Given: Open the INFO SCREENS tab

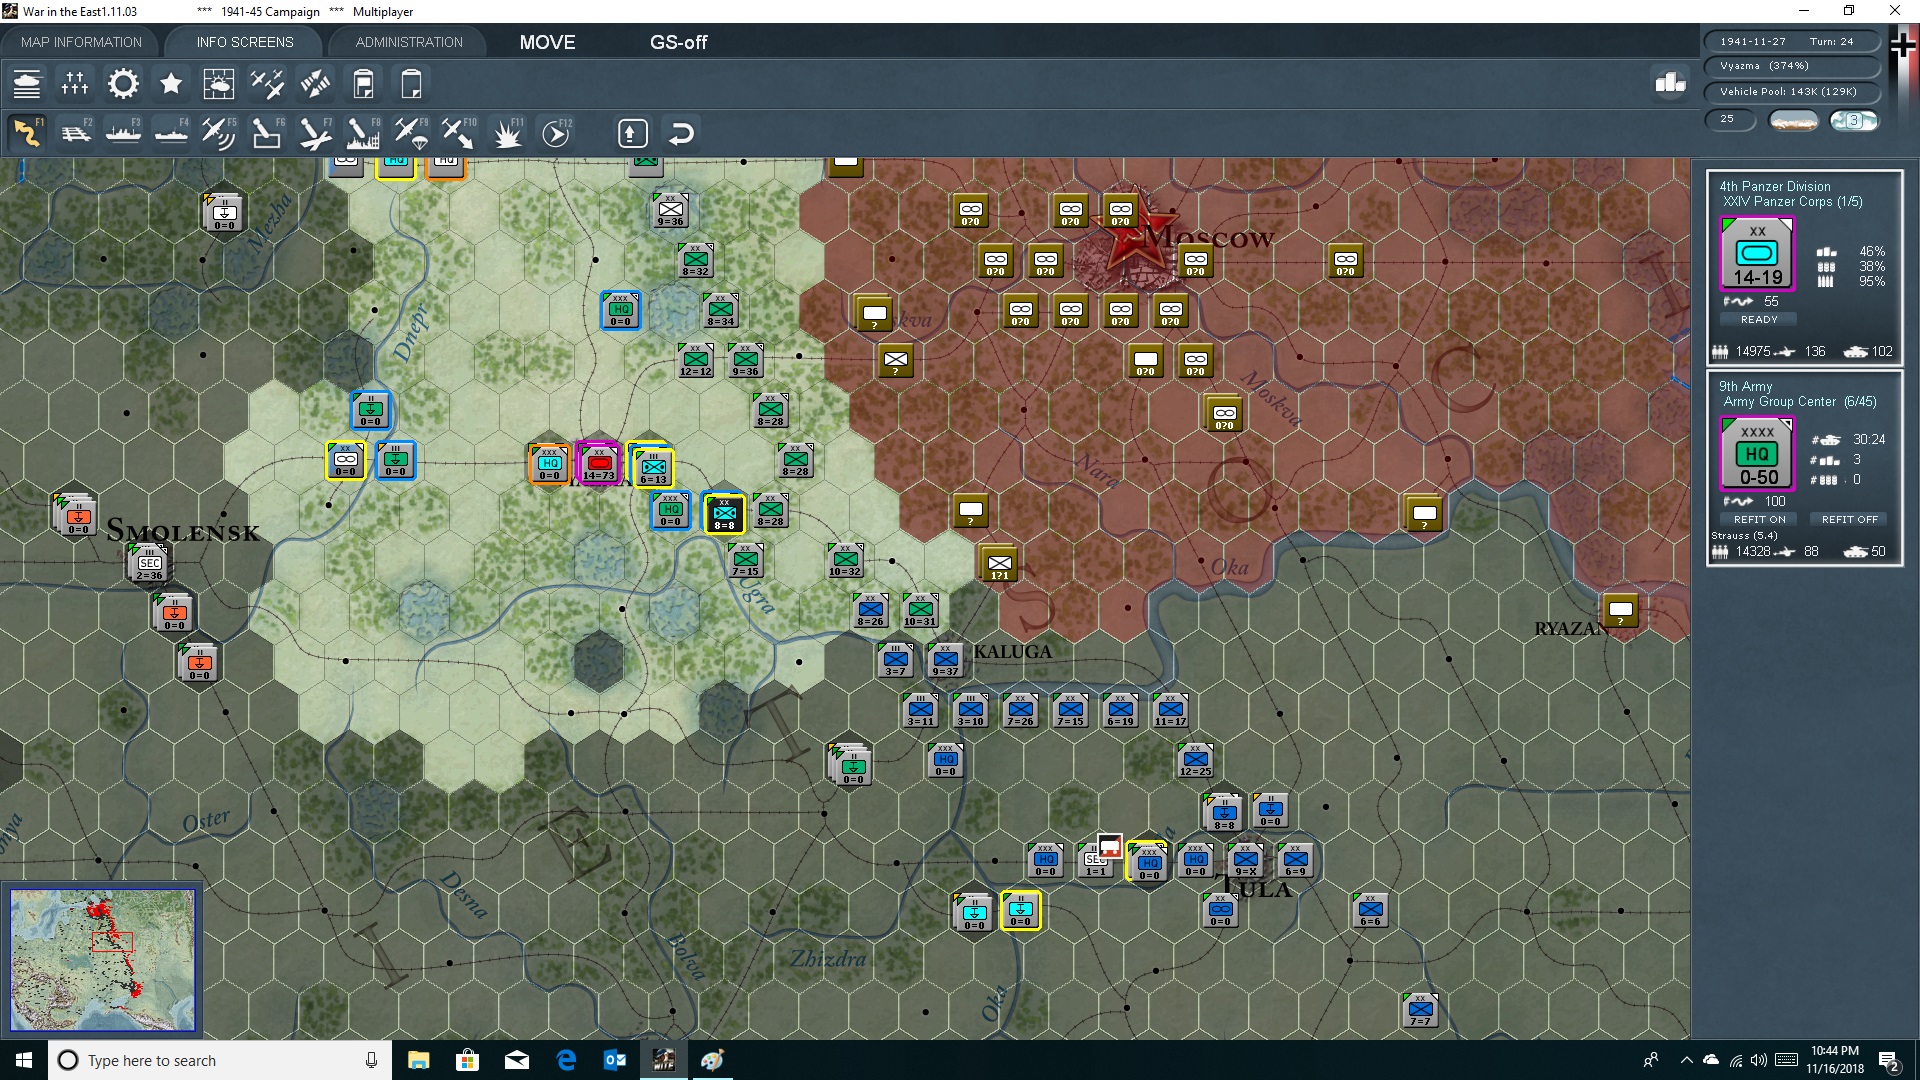Looking at the screenshot, I should coord(245,42).
